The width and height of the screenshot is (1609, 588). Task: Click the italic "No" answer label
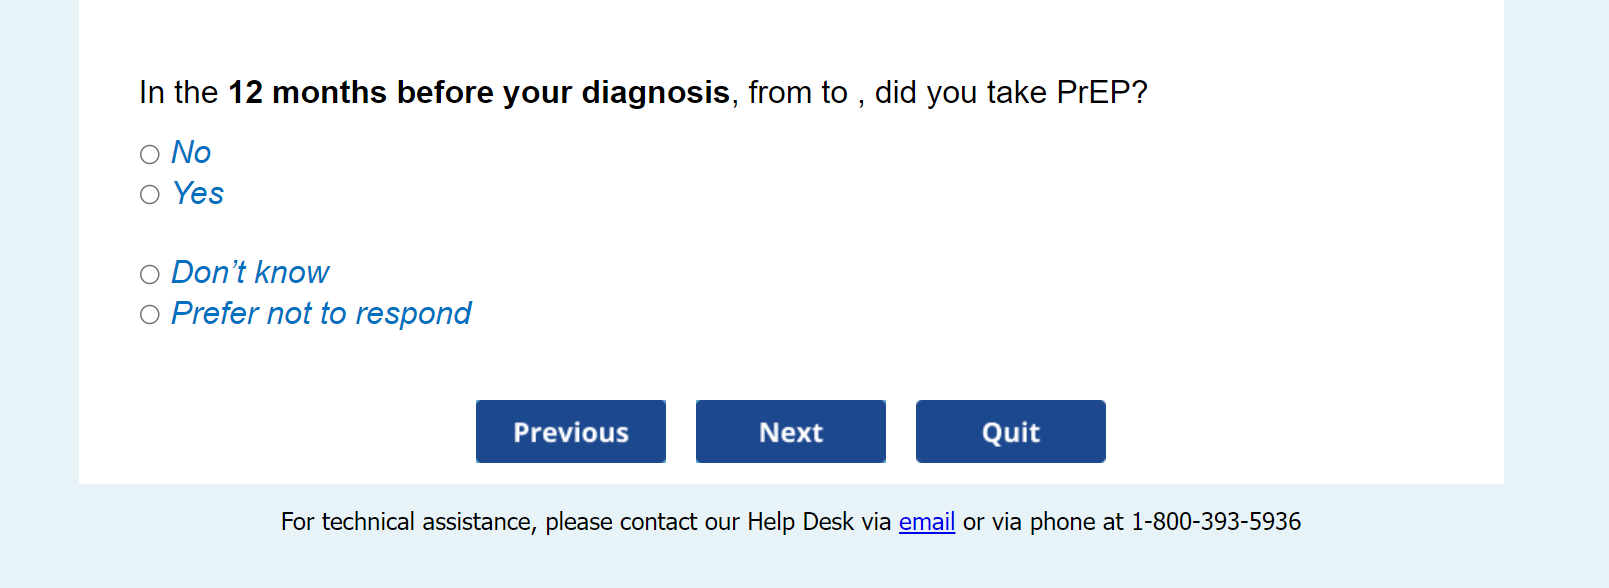pos(191,152)
